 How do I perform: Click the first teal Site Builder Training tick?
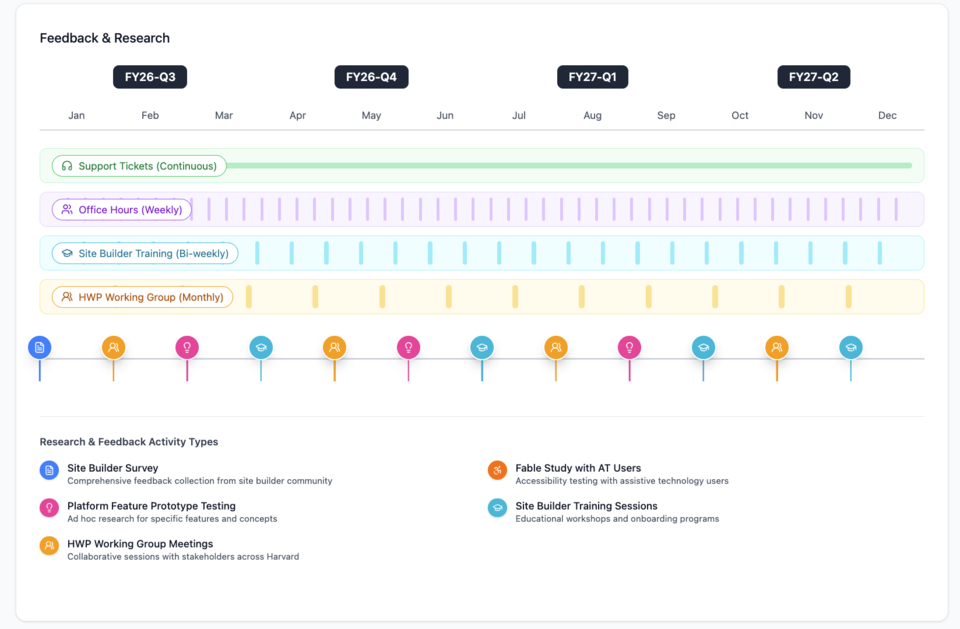pyautogui.click(x=257, y=253)
